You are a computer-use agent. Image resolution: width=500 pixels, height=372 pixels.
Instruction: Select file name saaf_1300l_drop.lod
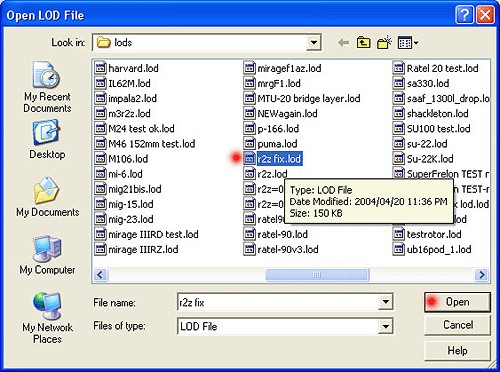click(x=448, y=98)
